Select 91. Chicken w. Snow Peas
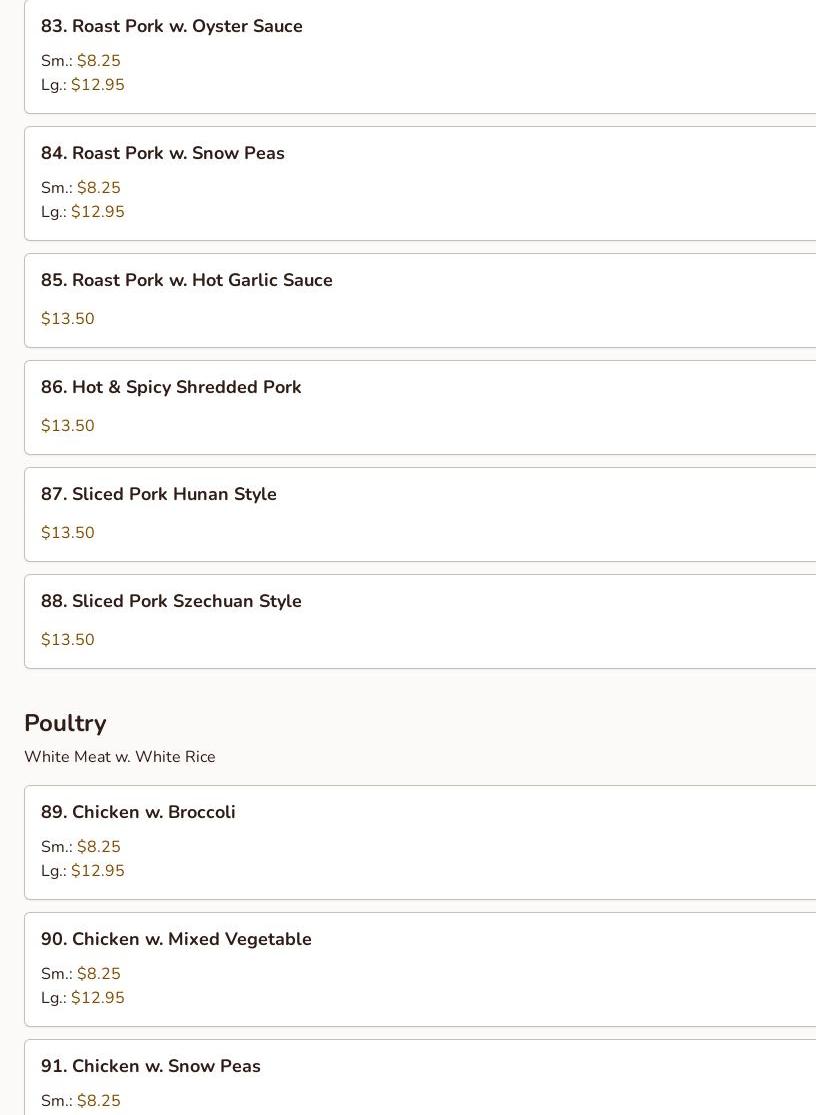 [x=150, y=1066]
